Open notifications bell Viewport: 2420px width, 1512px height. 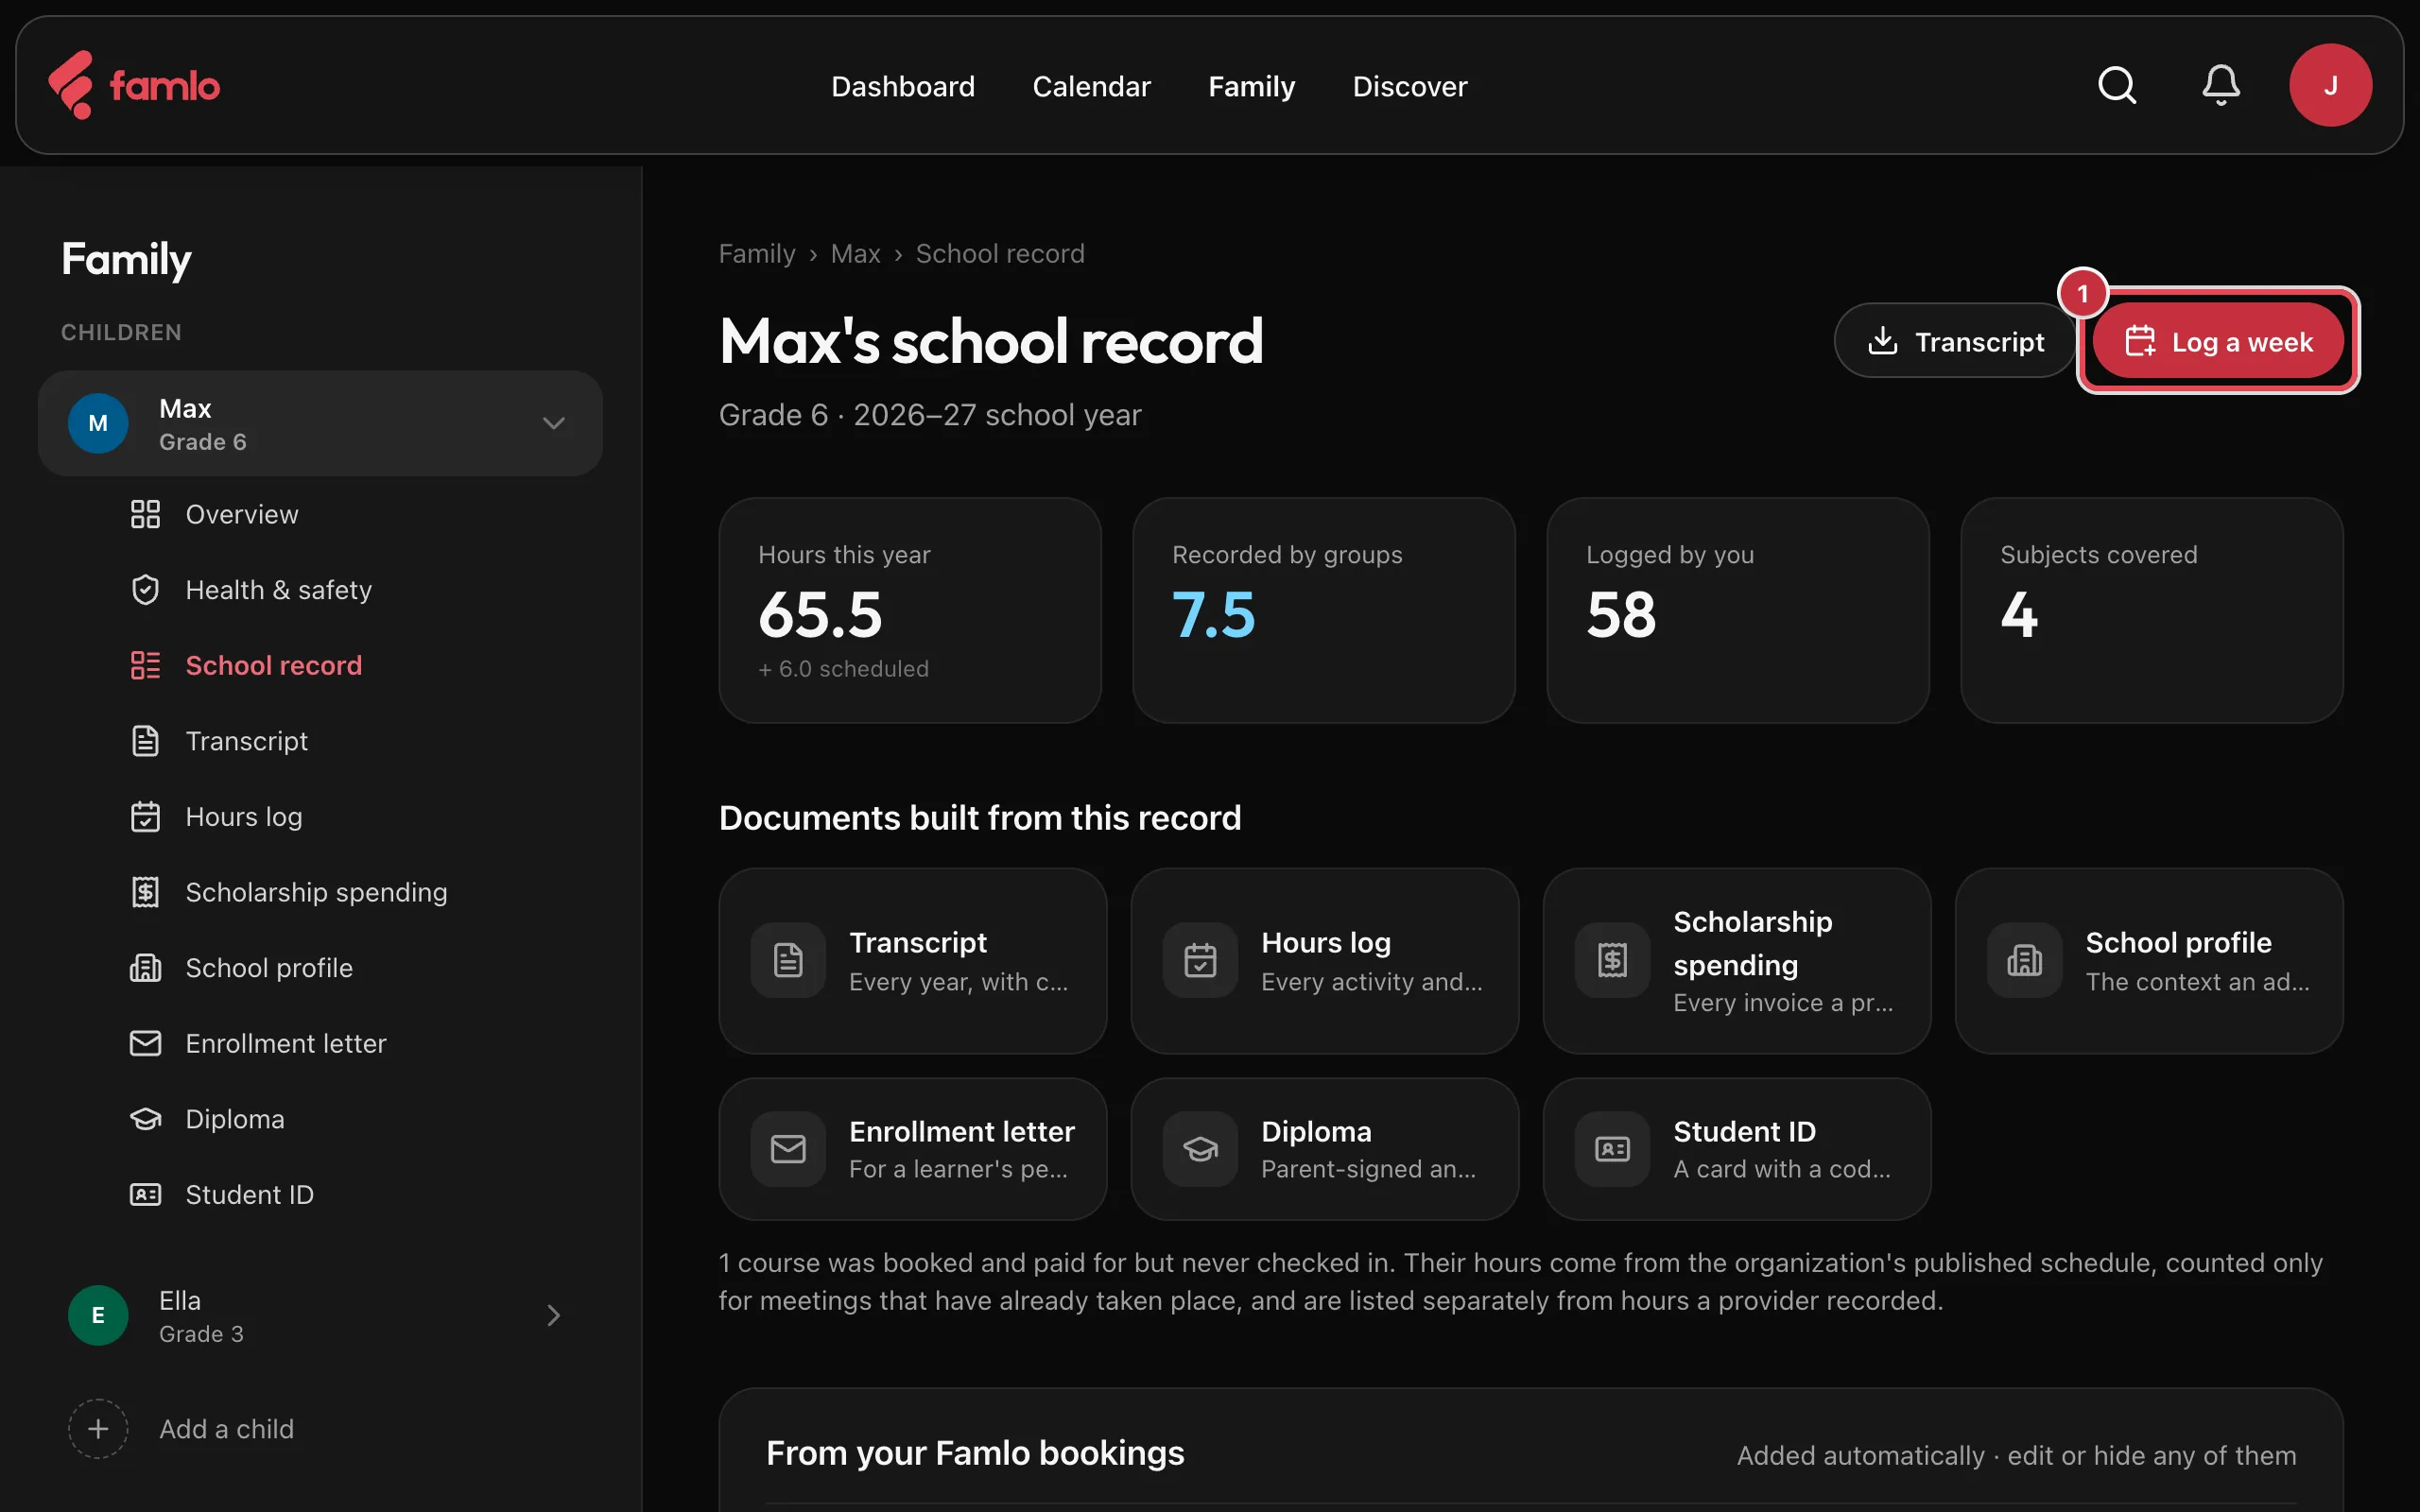coord(2220,85)
